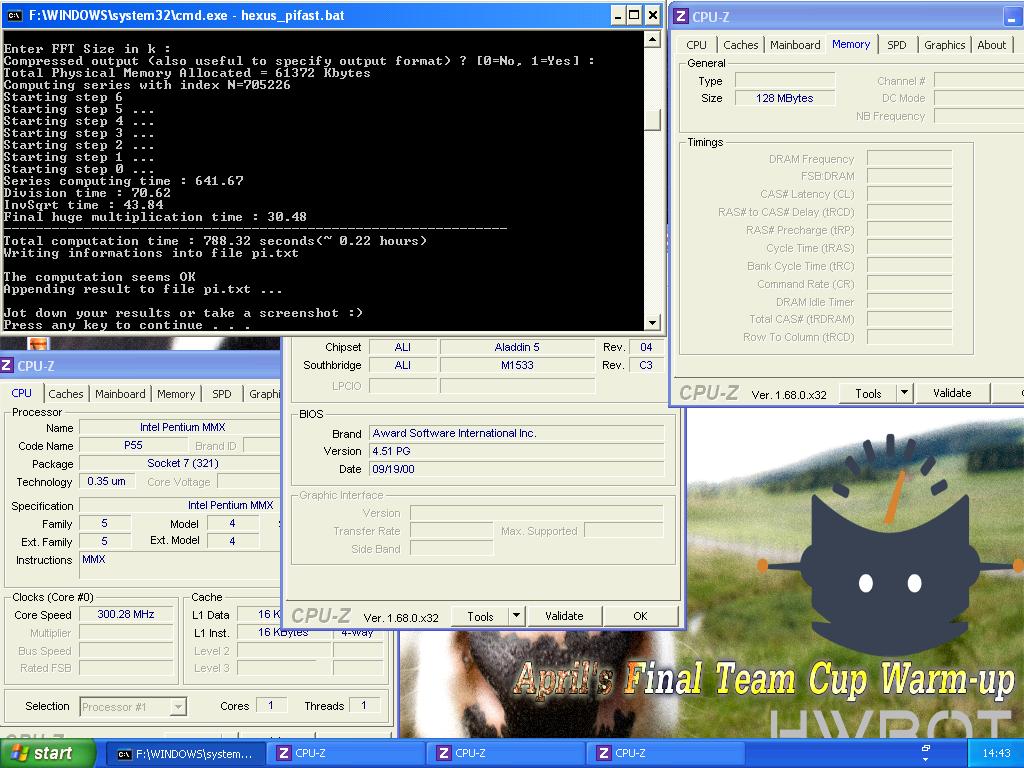Click CPU-Z logo icon in Memory window title
The height and width of the screenshot is (768, 1024).
pyautogui.click(x=680, y=16)
